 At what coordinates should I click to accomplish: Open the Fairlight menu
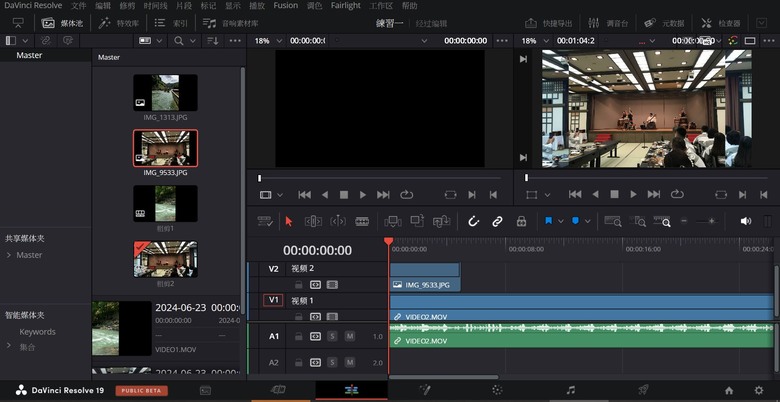pyautogui.click(x=345, y=6)
